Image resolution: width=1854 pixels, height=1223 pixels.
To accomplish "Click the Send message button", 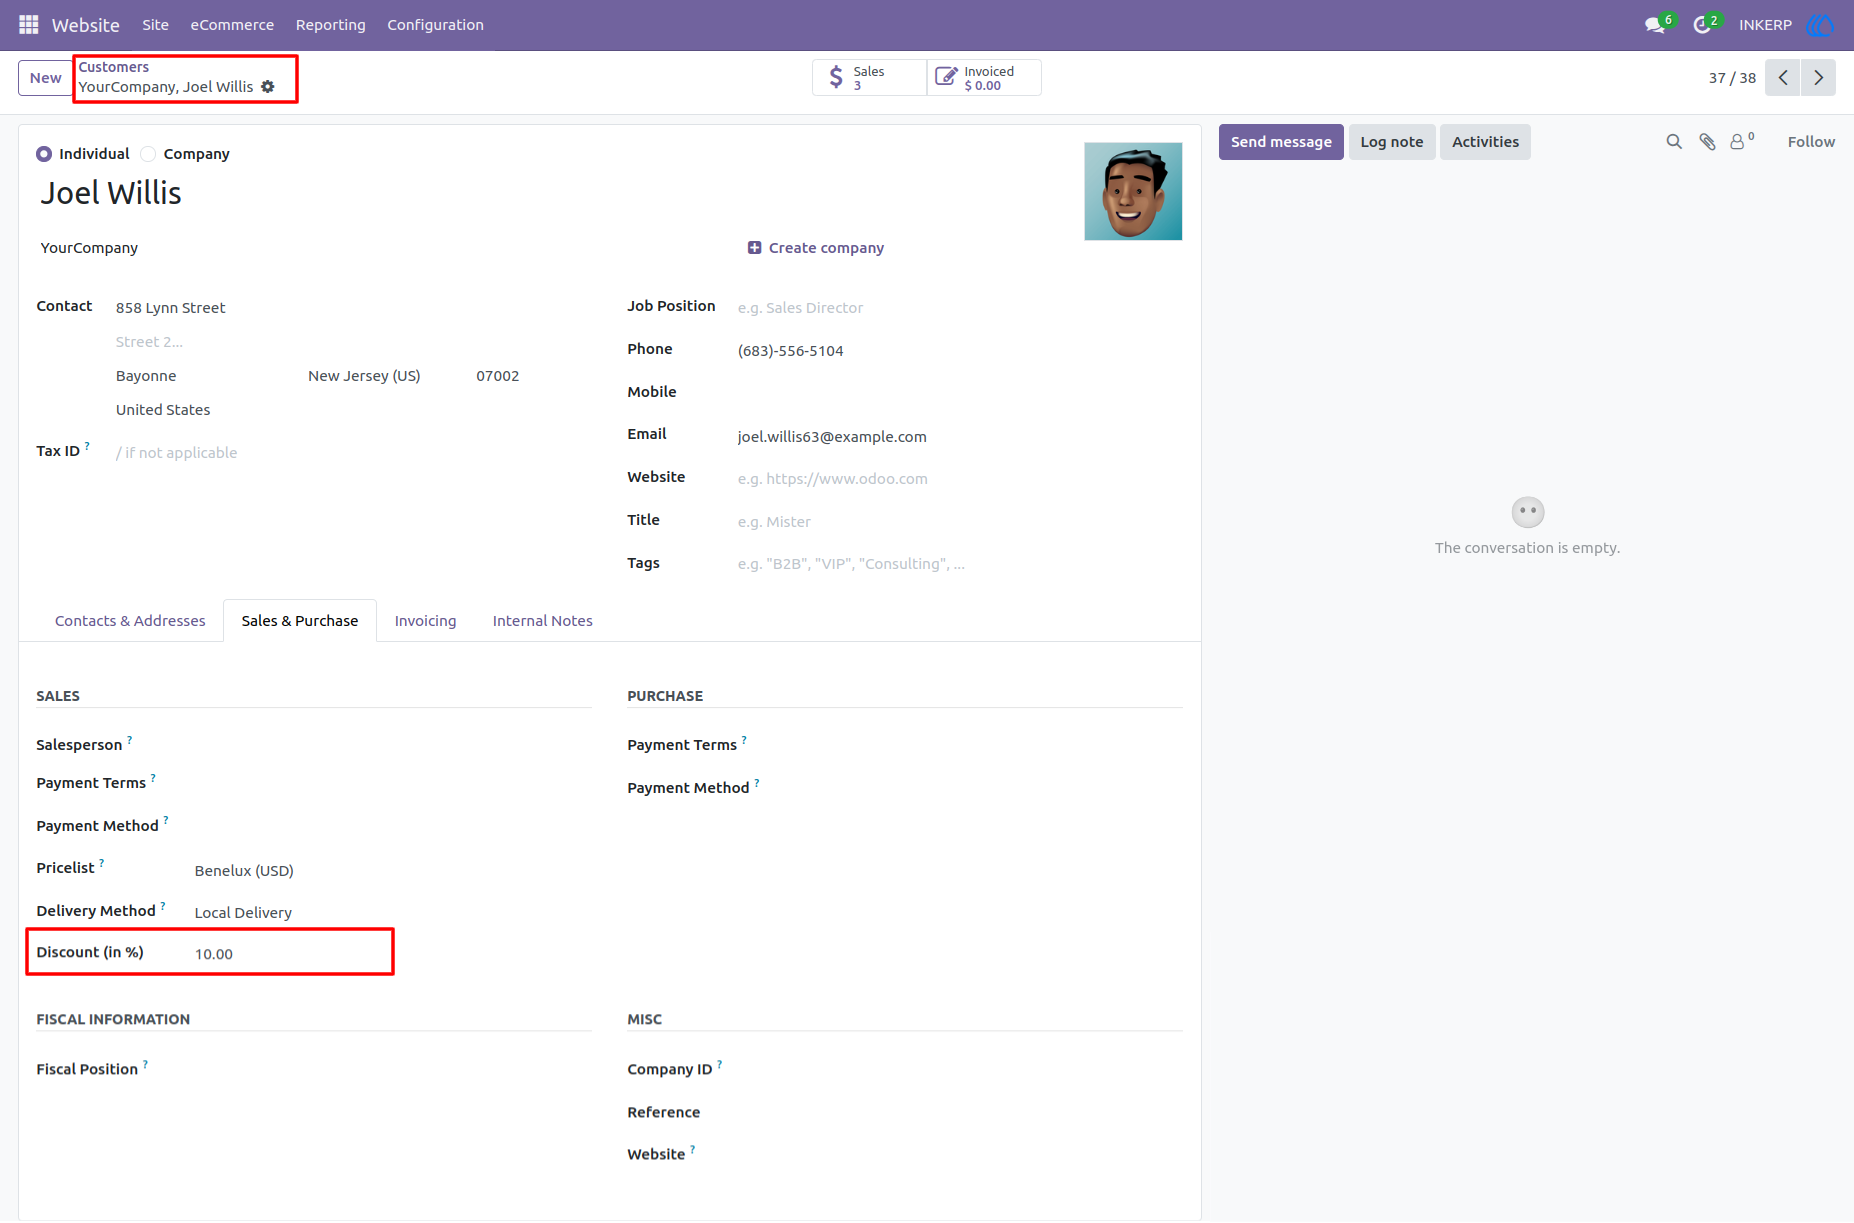I will tap(1281, 142).
